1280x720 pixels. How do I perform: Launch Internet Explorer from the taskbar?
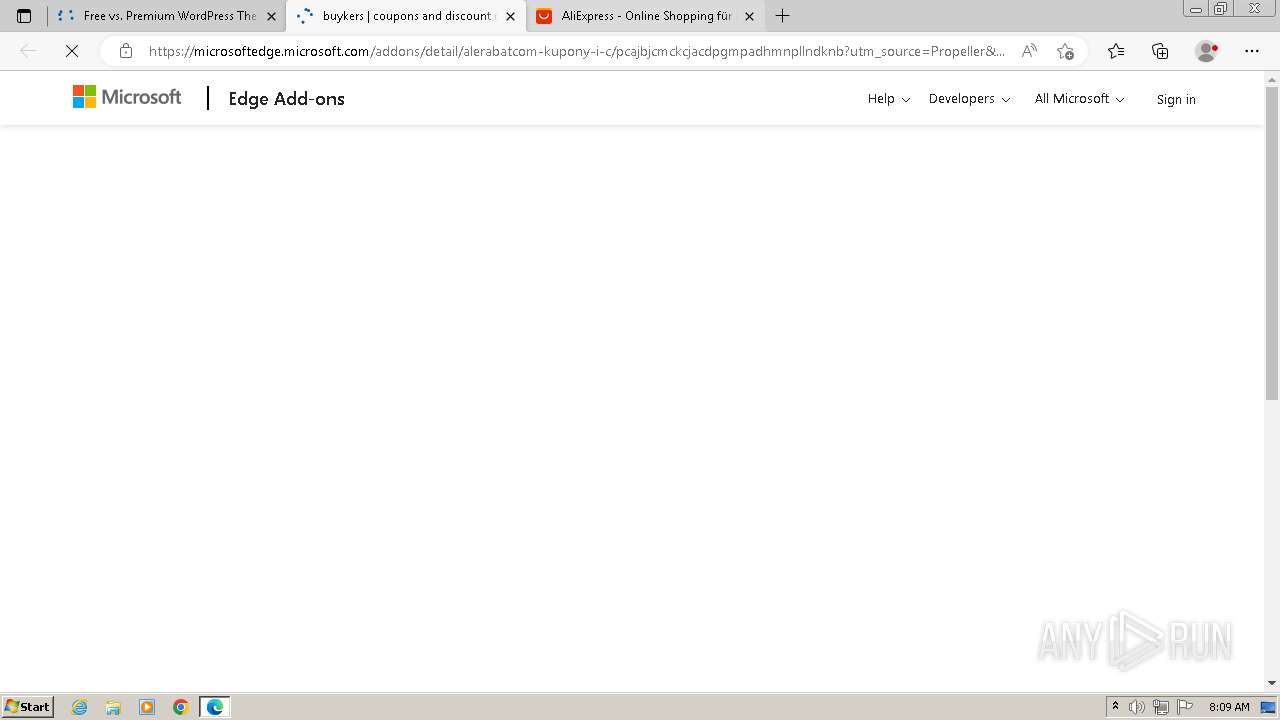(x=80, y=707)
